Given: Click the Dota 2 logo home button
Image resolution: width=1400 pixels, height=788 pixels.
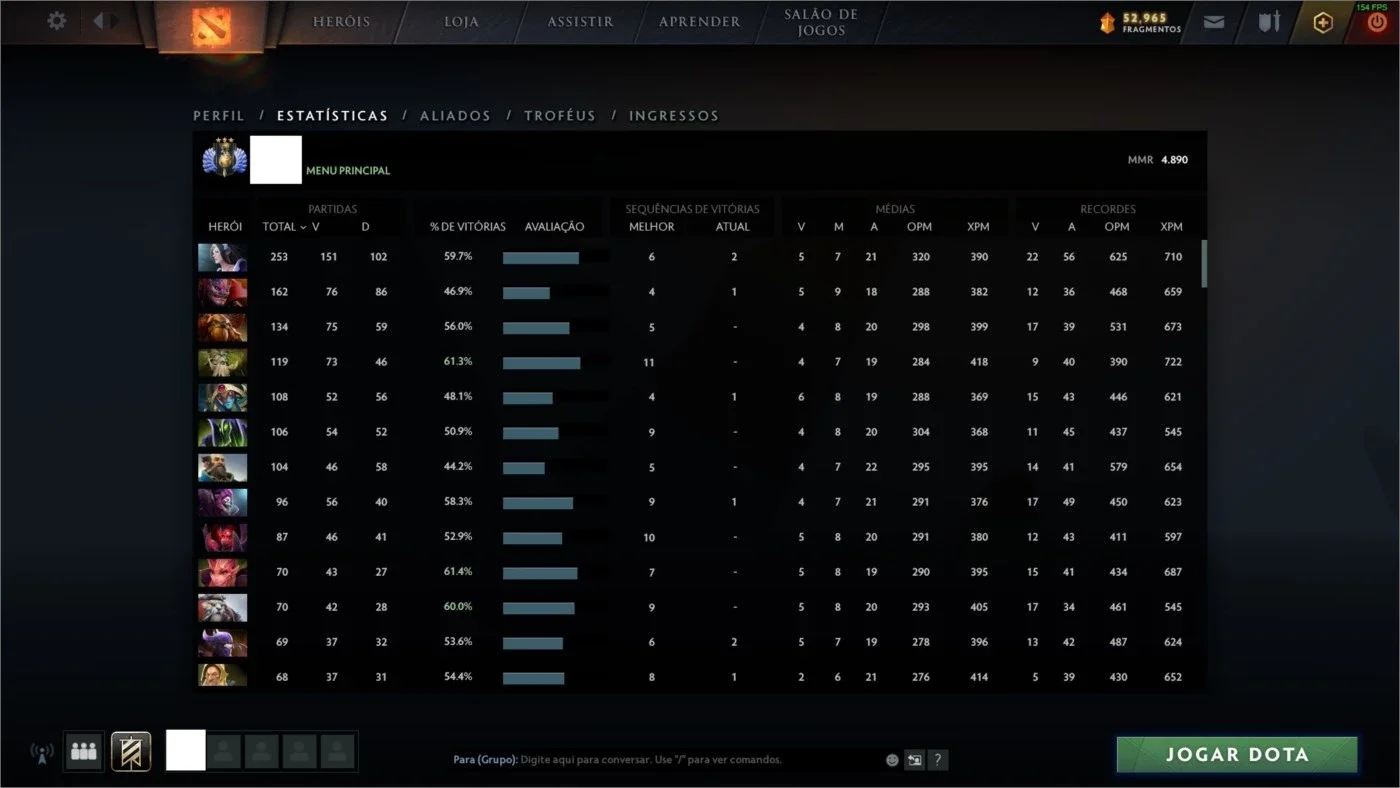Looking at the screenshot, I should pyautogui.click(x=211, y=26).
